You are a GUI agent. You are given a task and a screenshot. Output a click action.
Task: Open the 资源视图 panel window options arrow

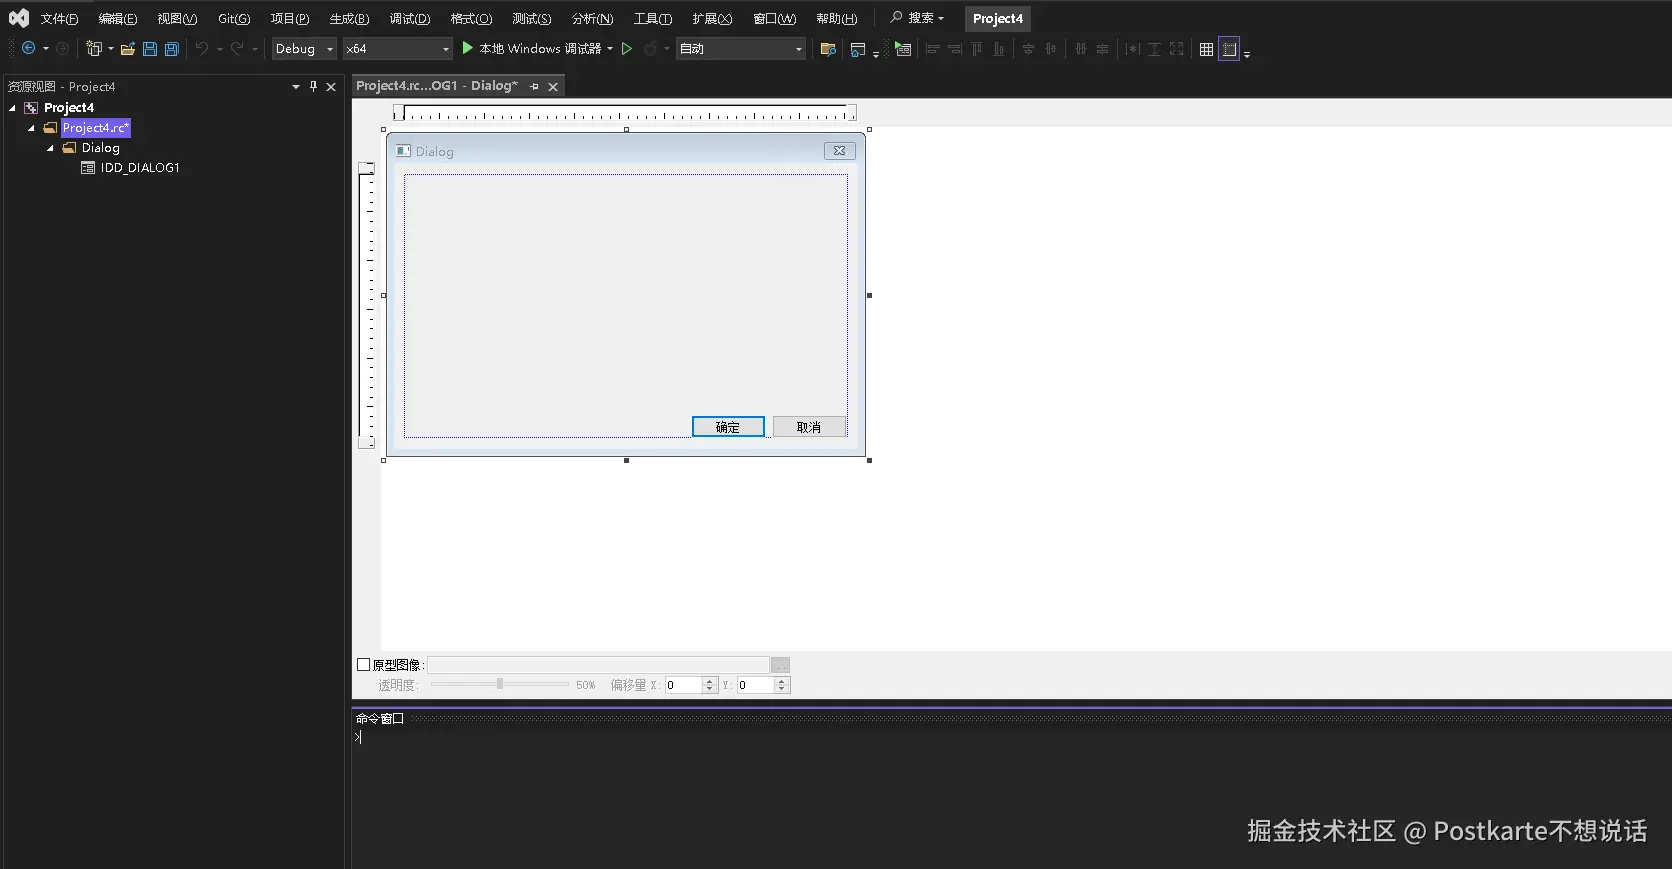(x=295, y=86)
